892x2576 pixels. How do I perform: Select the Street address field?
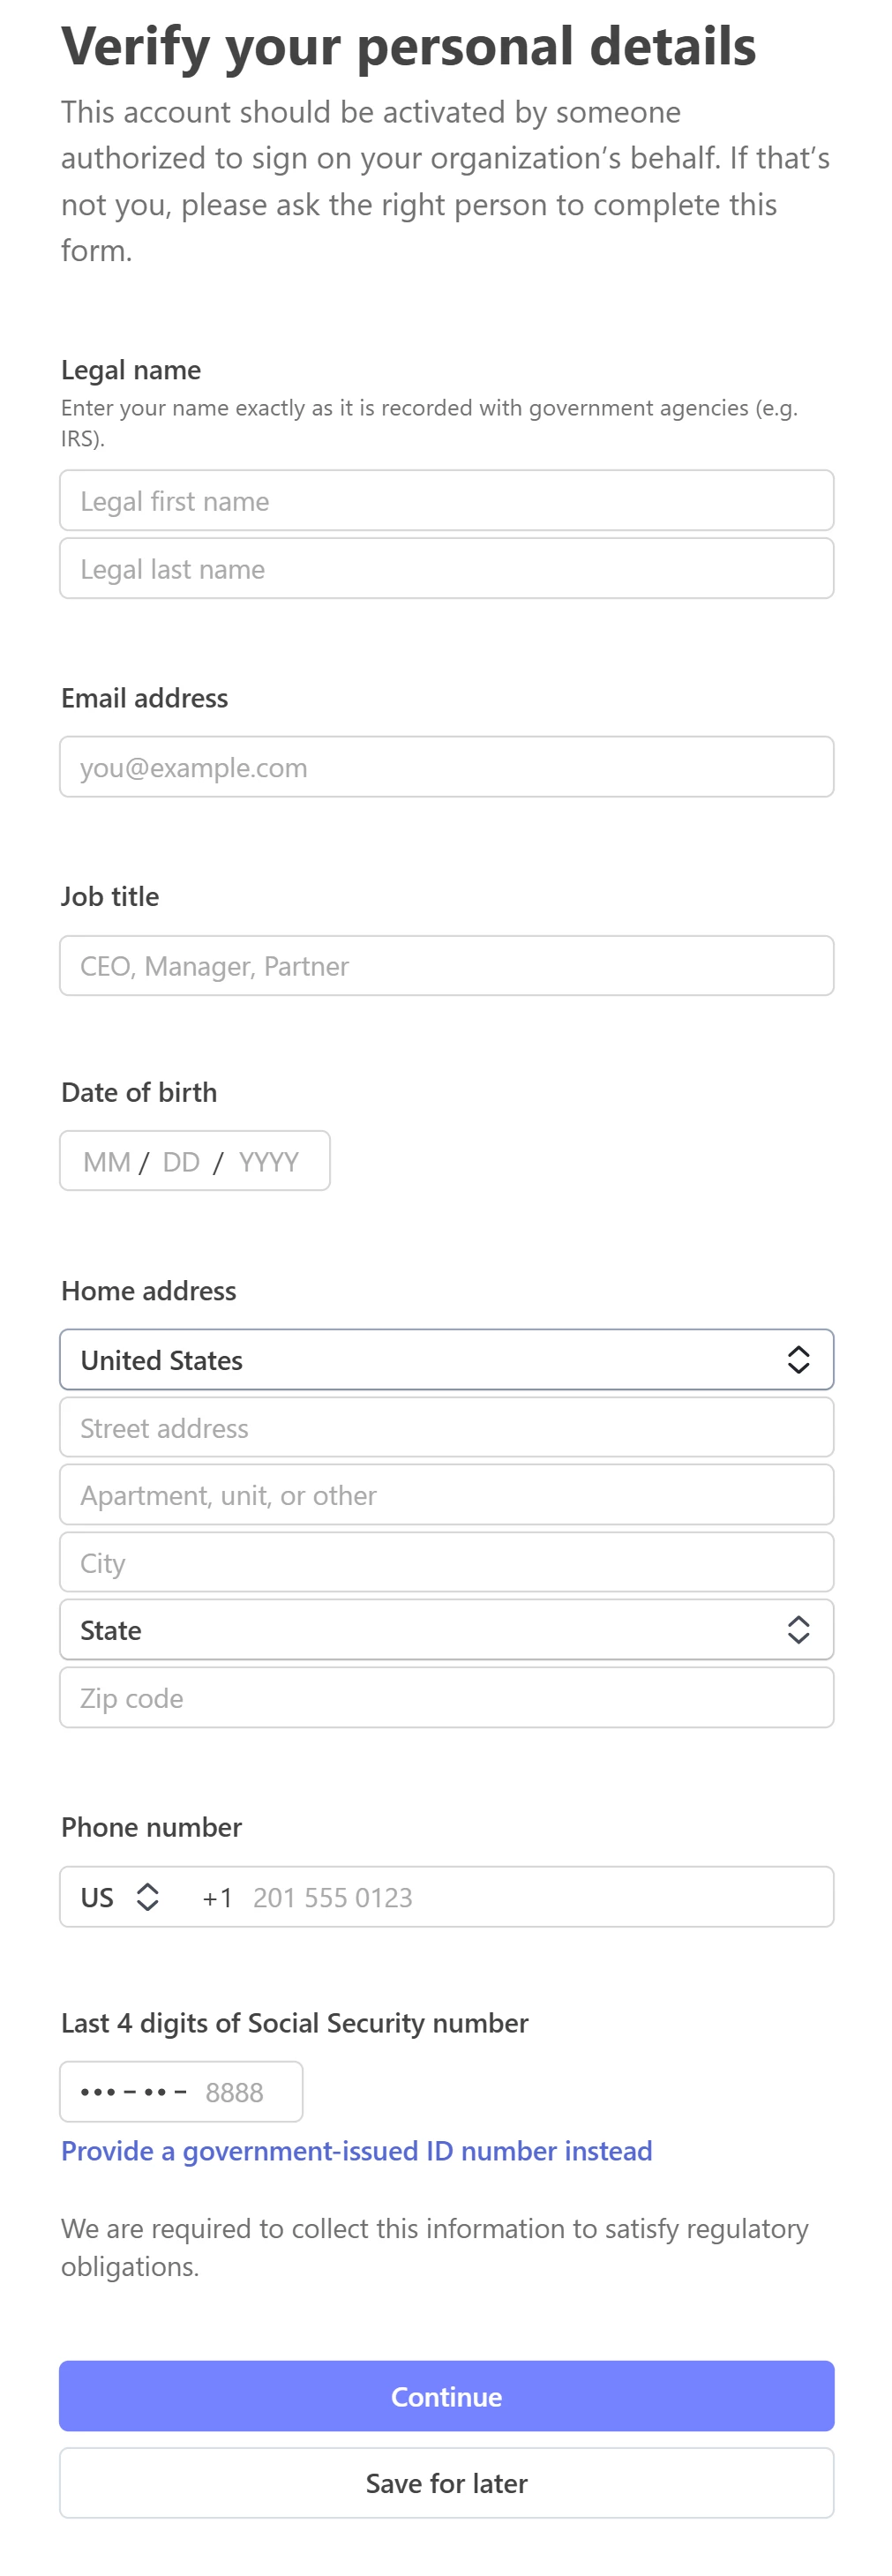(x=446, y=1427)
